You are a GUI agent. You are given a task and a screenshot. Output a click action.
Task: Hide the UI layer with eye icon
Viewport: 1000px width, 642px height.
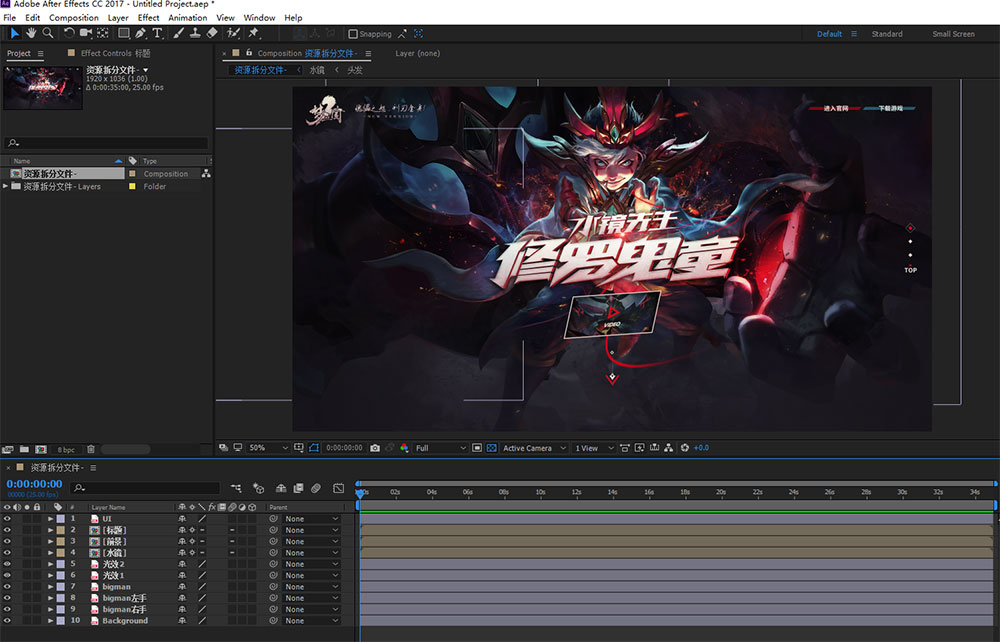click(7, 519)
